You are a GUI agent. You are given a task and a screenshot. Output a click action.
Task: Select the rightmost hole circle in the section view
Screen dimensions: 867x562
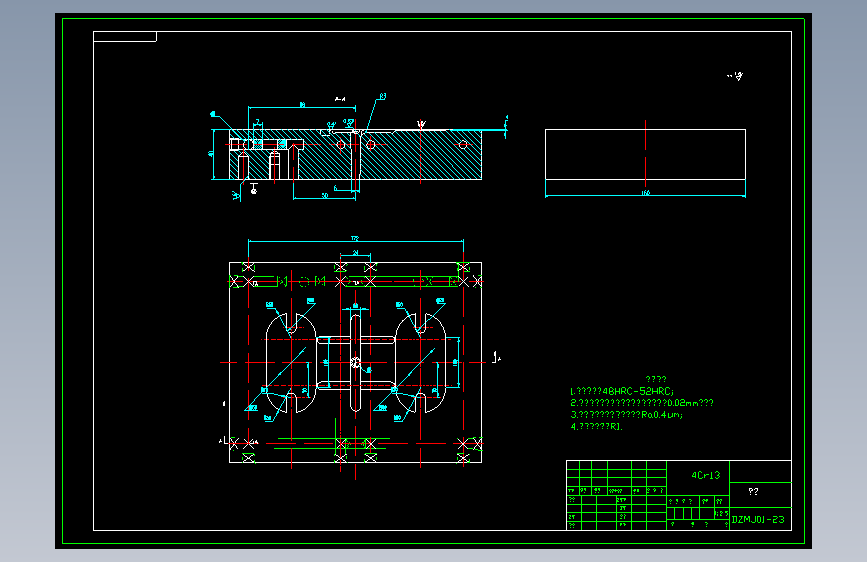tap(463, 145)
